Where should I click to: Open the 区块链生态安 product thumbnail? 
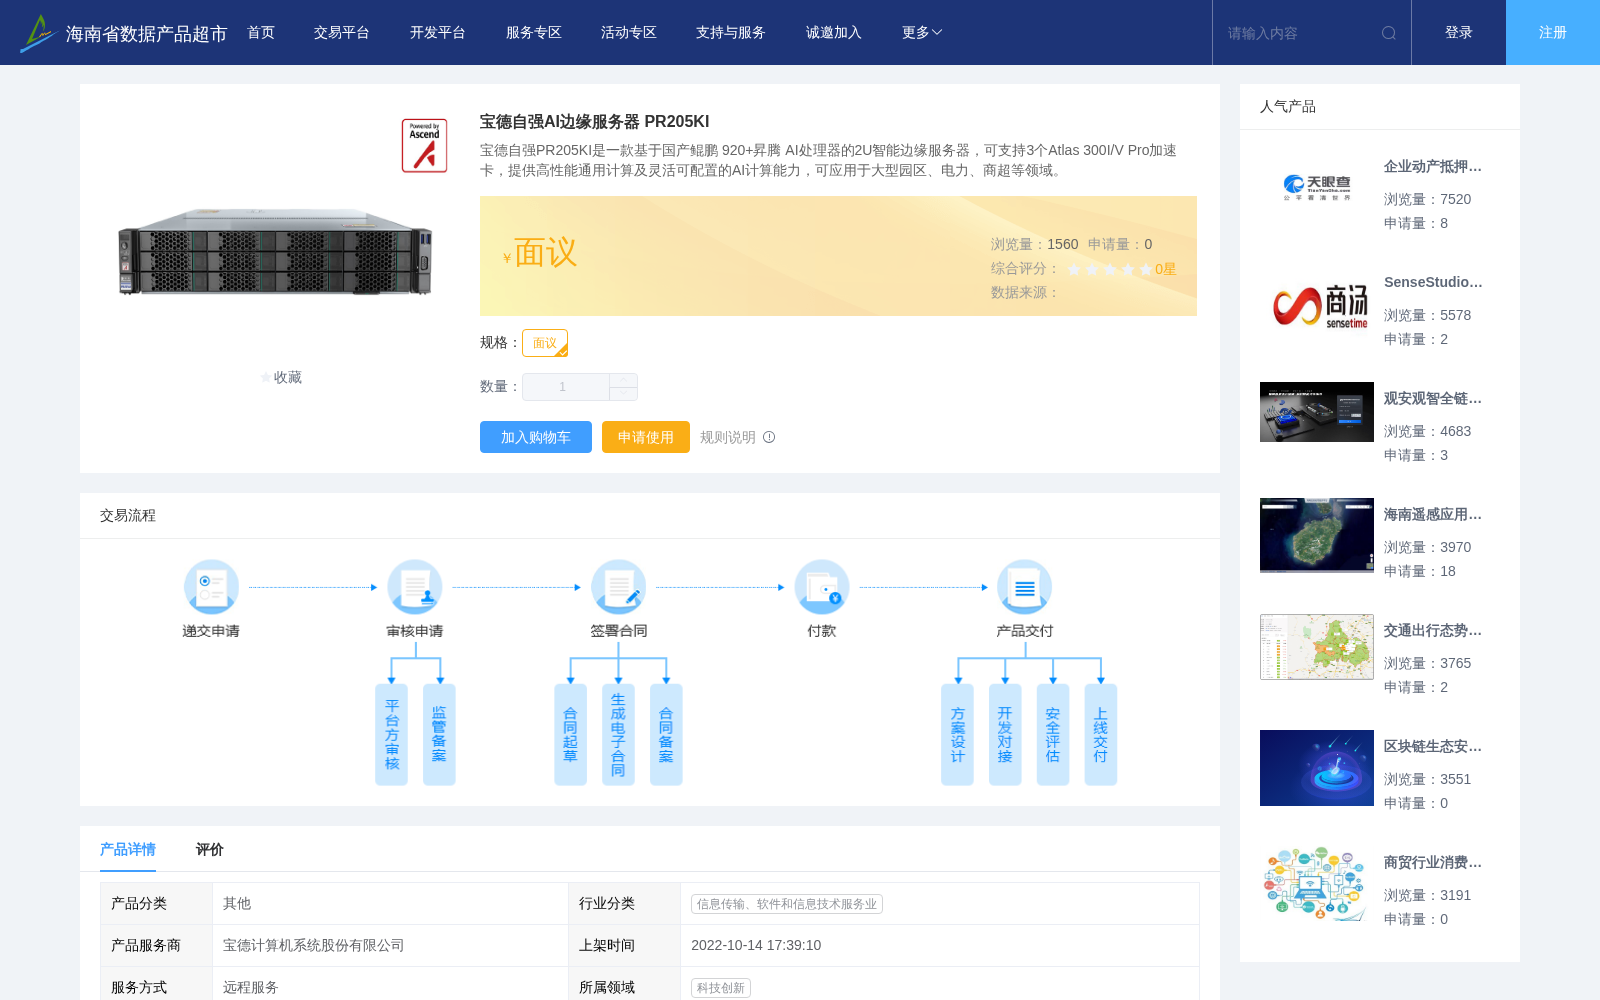click(1317, 768)
